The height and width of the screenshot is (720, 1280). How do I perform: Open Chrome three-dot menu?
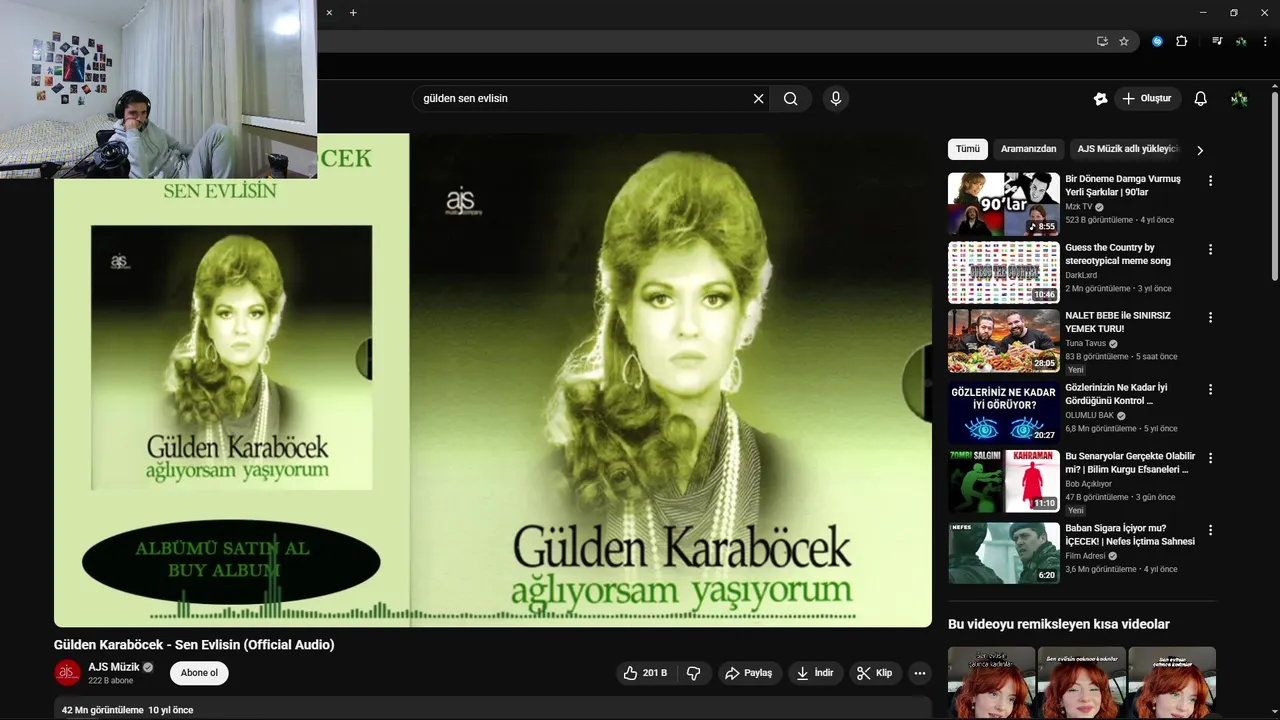pos(1265,41)
